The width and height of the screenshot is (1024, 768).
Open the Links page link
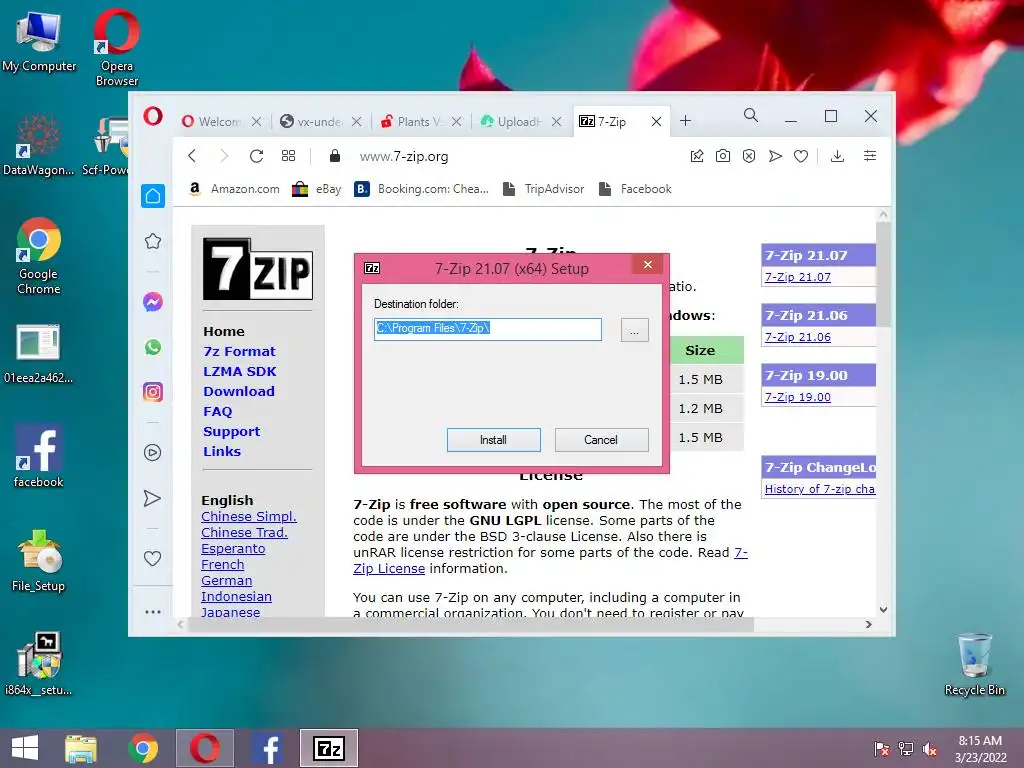pyautogui.click(x=222, y=451)
